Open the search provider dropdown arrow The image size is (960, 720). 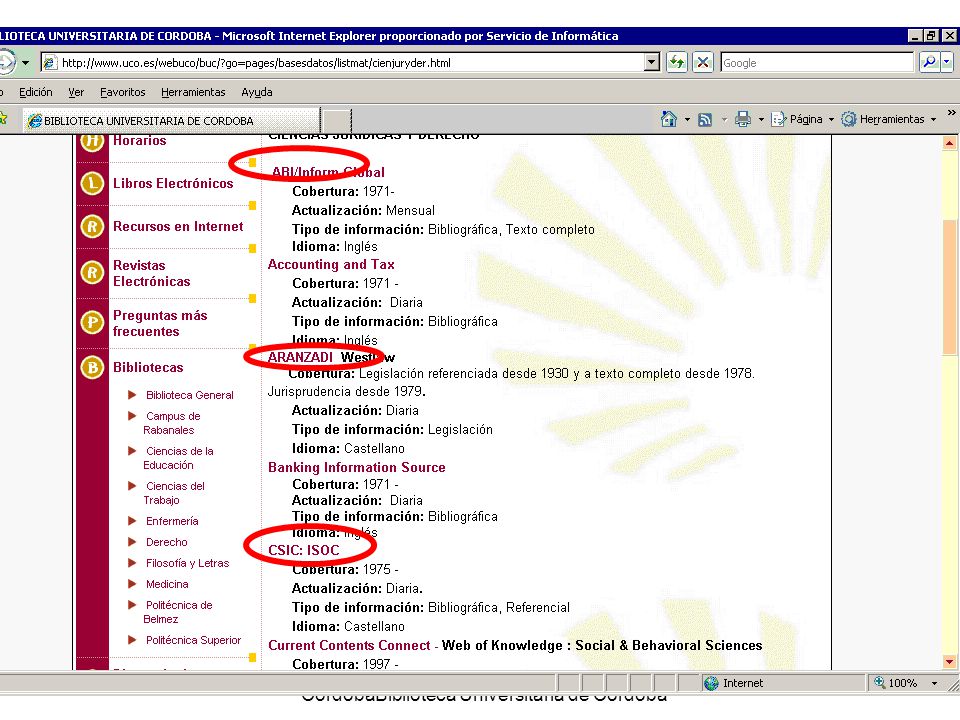(947, 62)
